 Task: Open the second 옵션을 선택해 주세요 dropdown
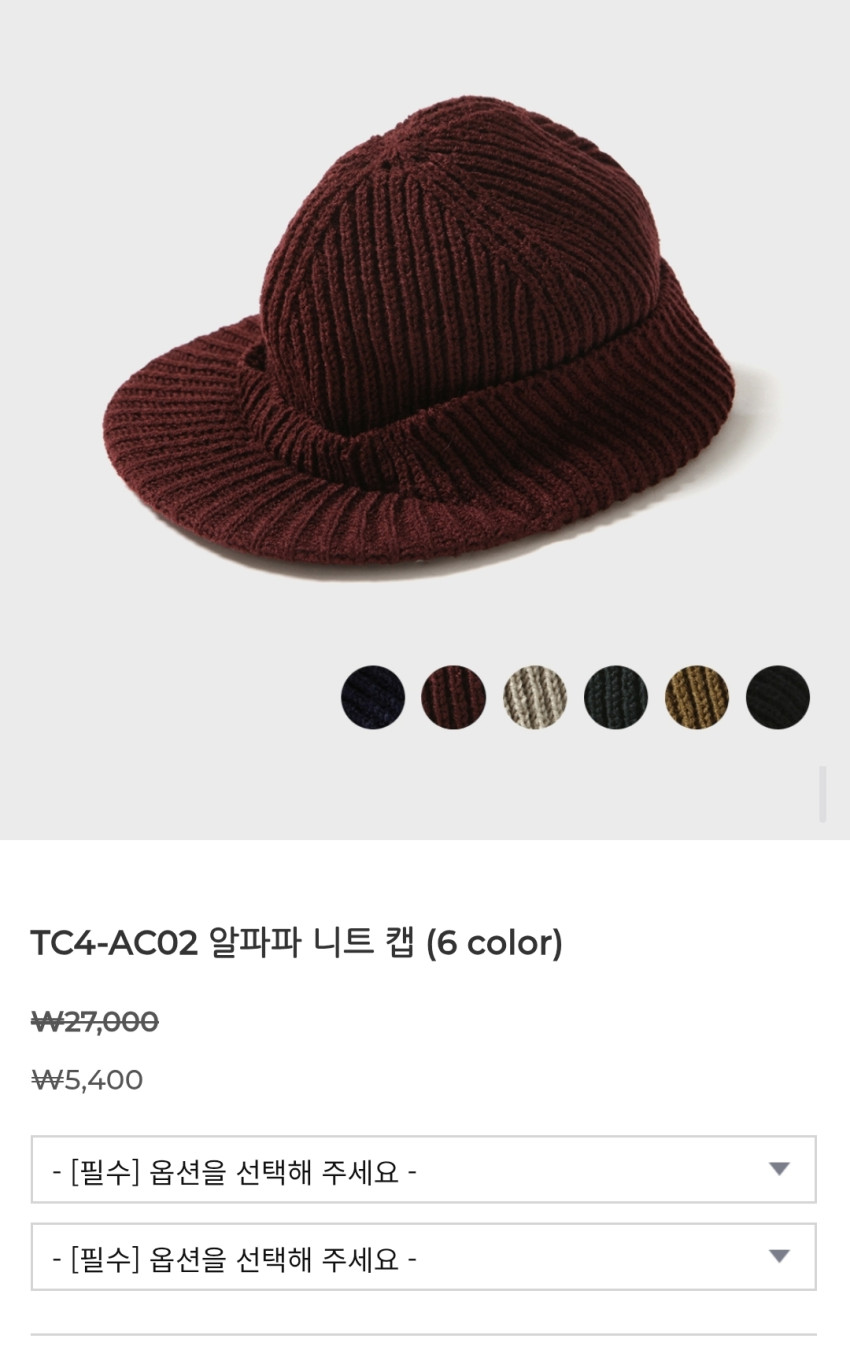[x=424, y=1257]
